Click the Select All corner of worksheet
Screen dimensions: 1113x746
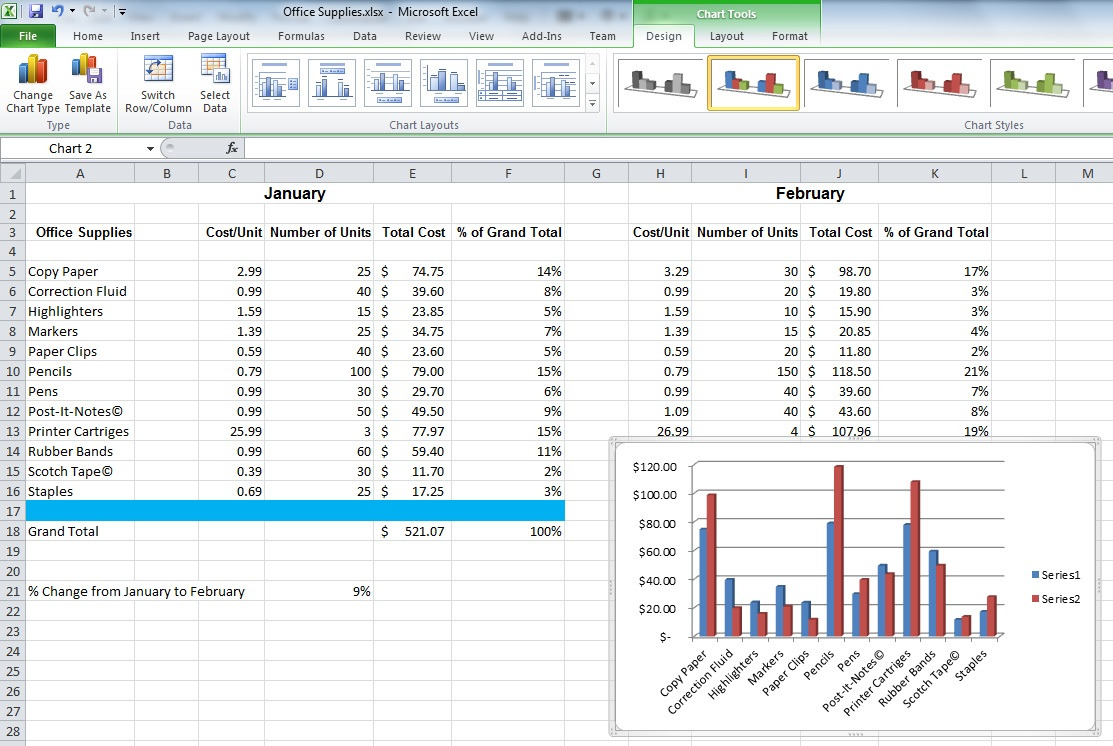(12, 174)
